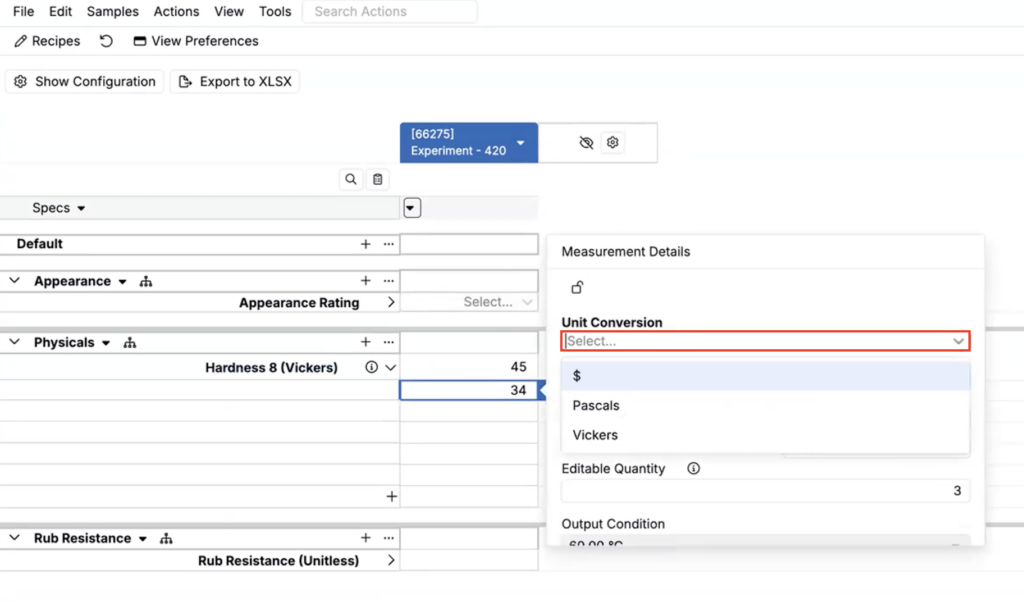Open boxed arrow dropdown next to Specs
This screenshot has width=1024, height=602.
pyautogui.click(x=412, y=208)
